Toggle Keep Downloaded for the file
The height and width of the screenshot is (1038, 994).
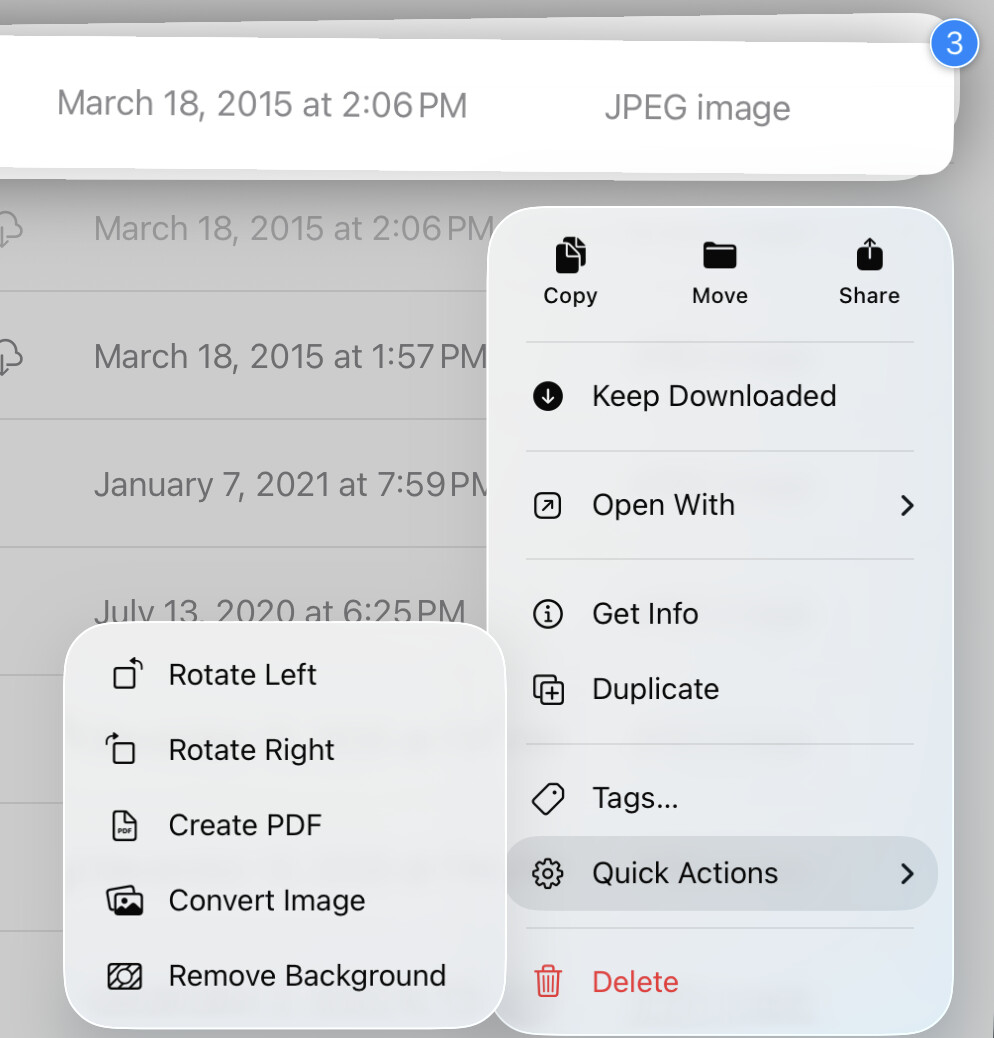coord(713,396)
